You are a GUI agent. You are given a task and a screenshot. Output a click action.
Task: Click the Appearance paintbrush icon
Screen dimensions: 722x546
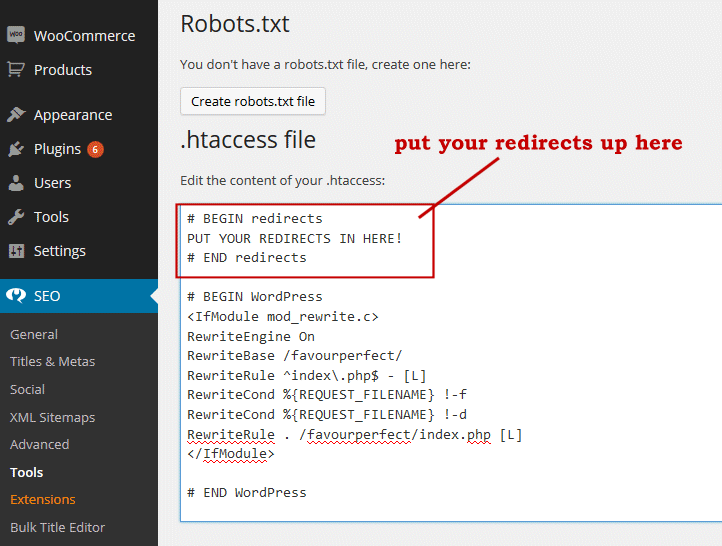coord(16,115)
